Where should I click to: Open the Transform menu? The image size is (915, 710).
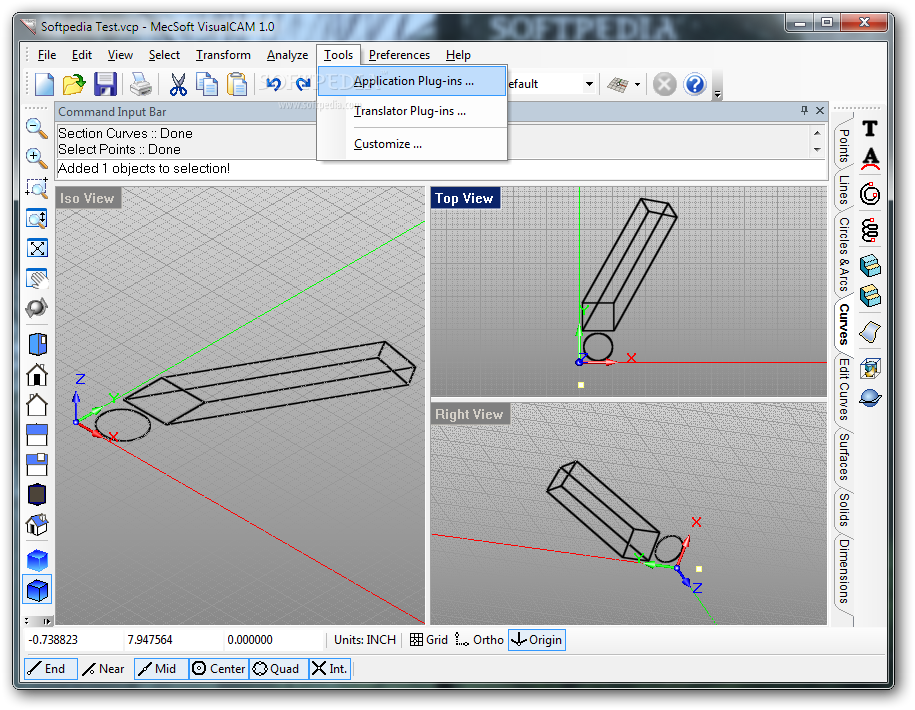coord(223,55)
